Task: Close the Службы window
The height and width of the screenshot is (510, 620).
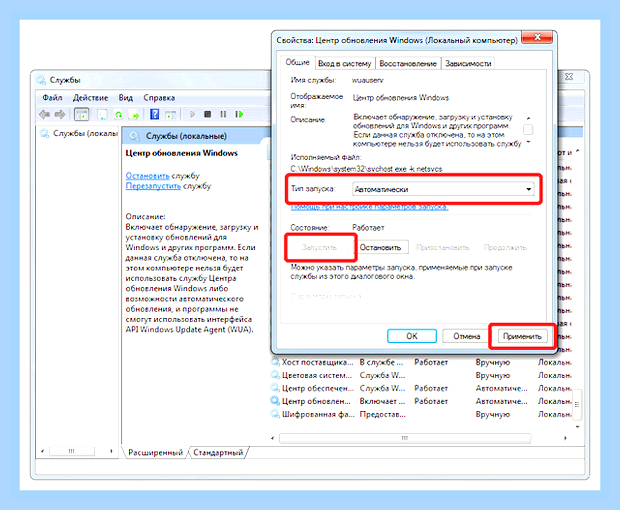Action: (569, 77)
